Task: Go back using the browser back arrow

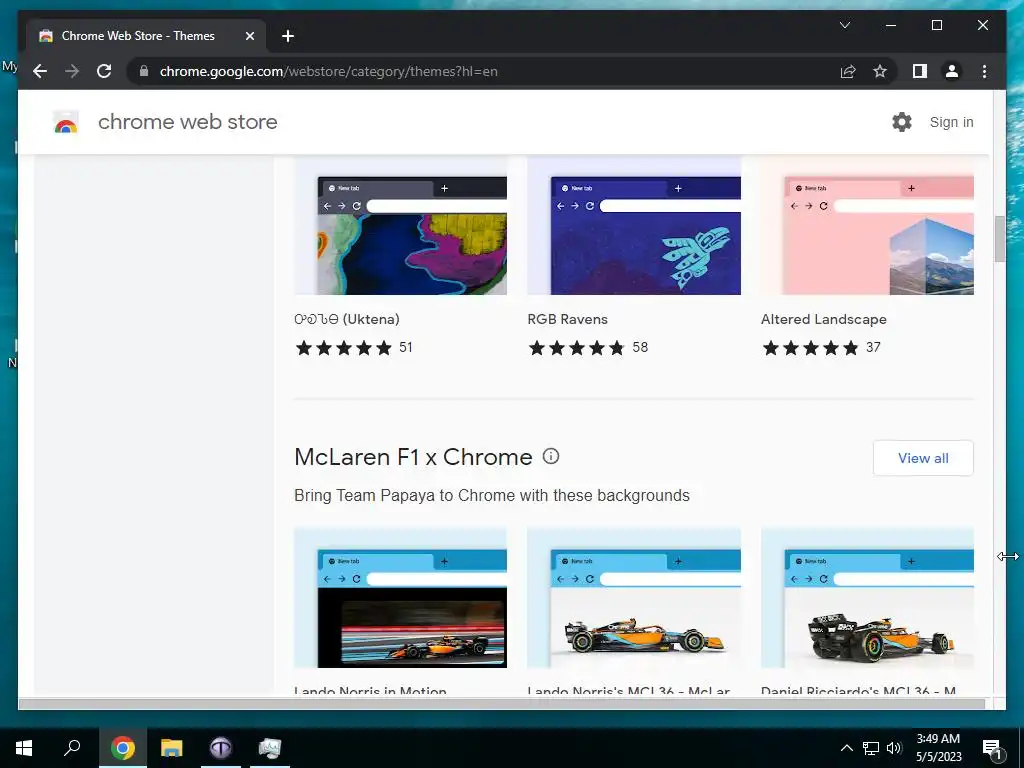Action: pos(40,71)
